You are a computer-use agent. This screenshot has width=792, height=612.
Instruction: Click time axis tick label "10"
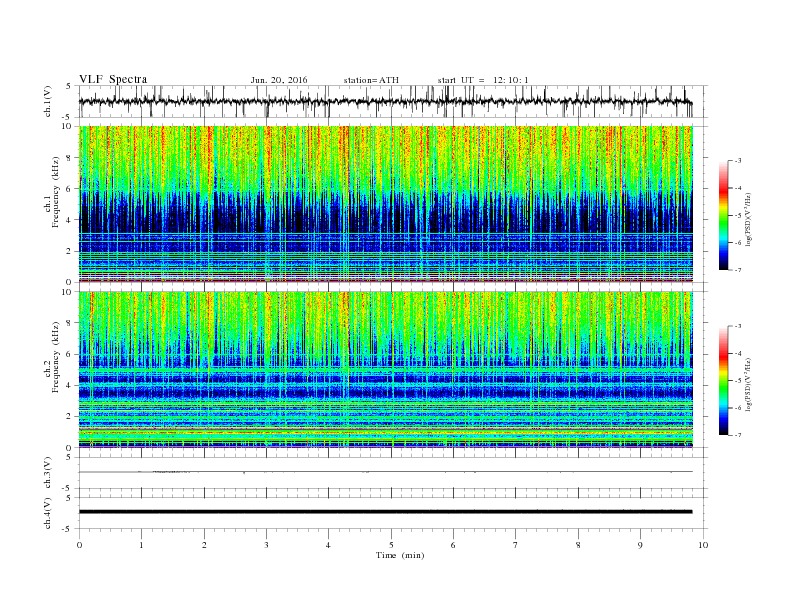[x=703, y=545]
